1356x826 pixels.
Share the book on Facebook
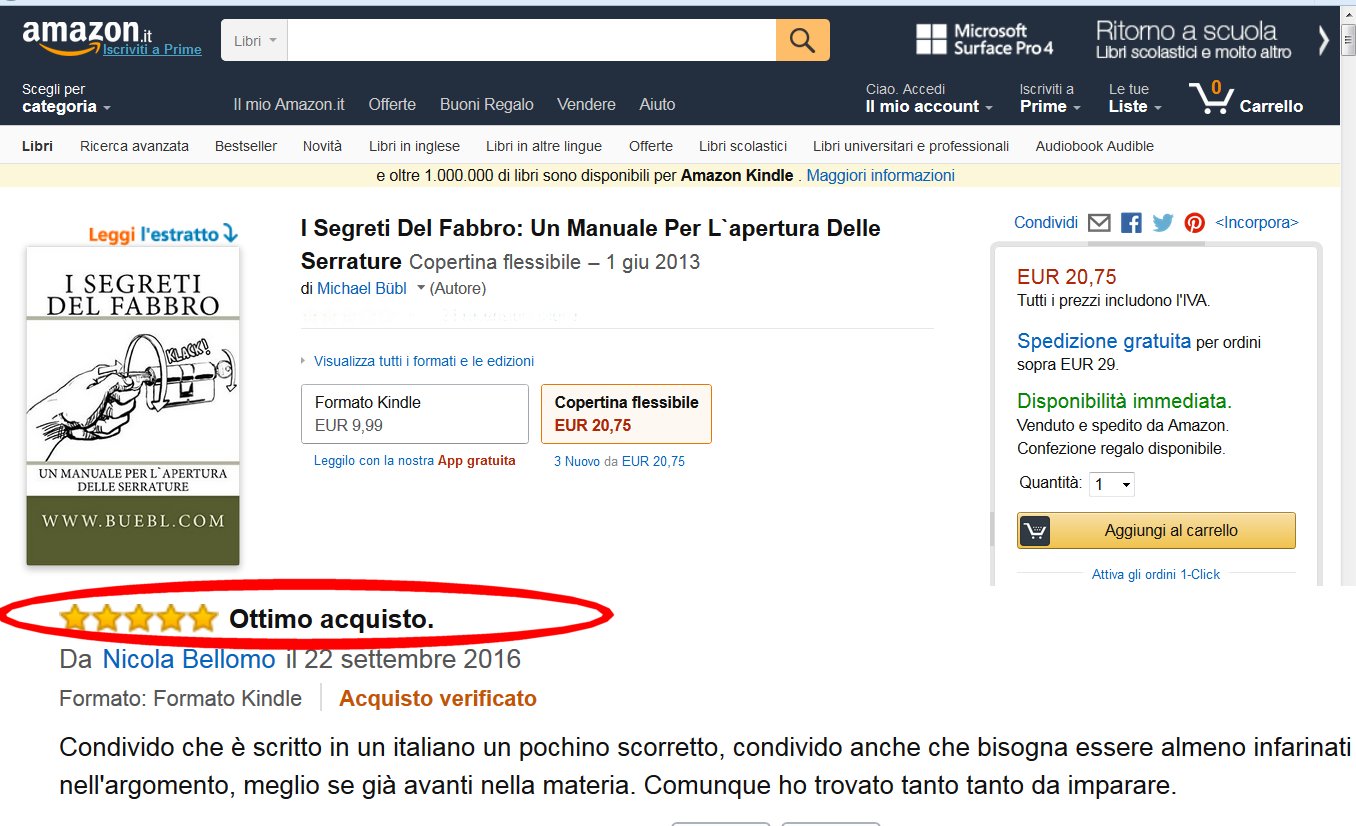coord(1131,223)
